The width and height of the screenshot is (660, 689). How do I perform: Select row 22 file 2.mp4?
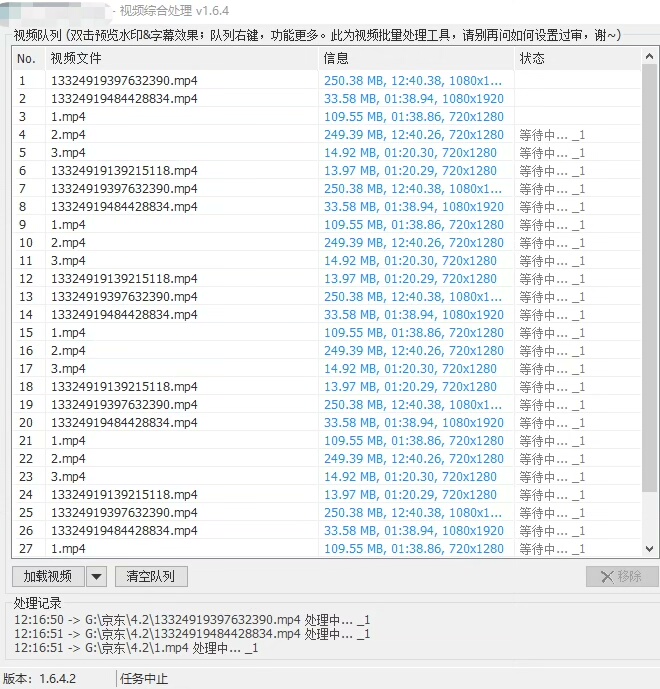click(x=68, y=459)
